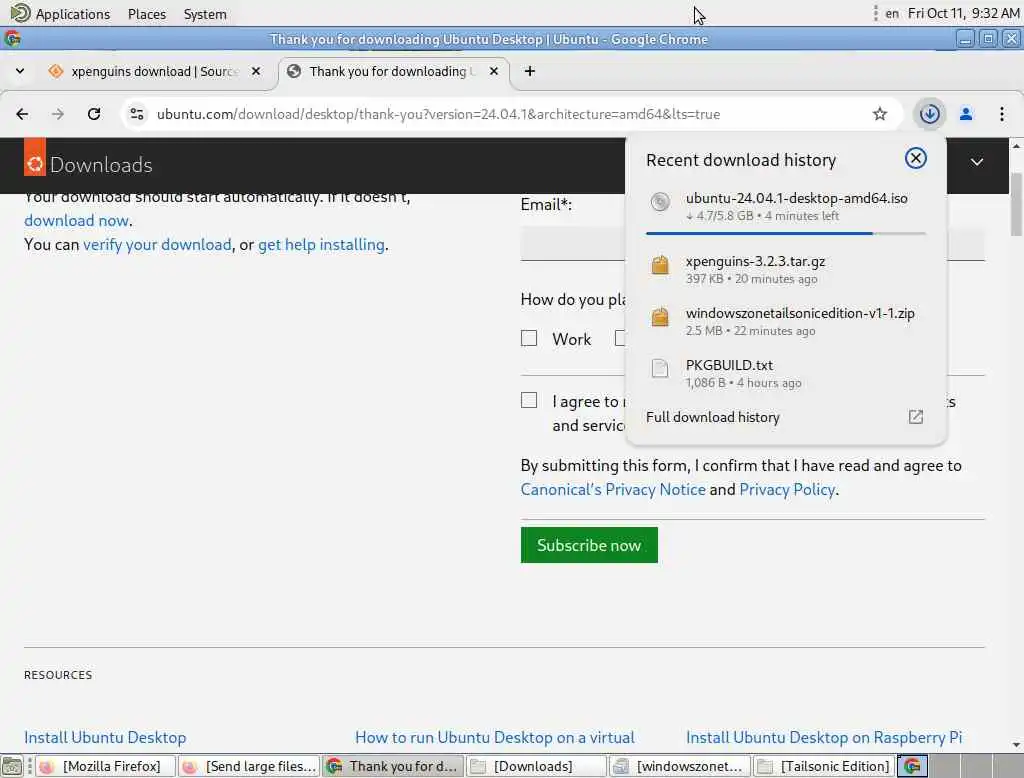Switch to xpenguins download SourceForge tab

155,71
